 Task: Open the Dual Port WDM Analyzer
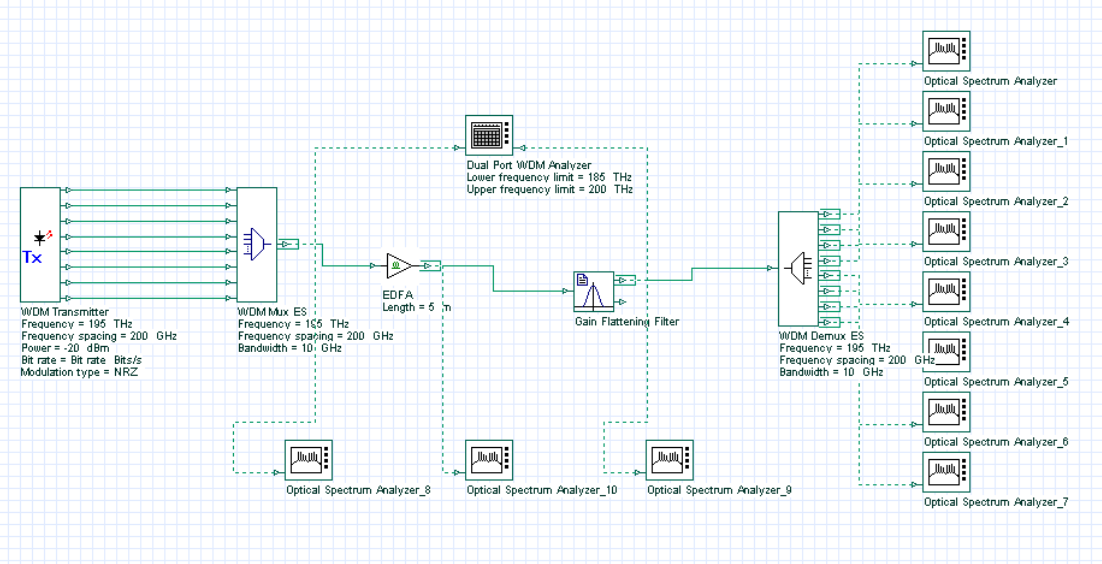pyautogui.click(x=489, y=134)
